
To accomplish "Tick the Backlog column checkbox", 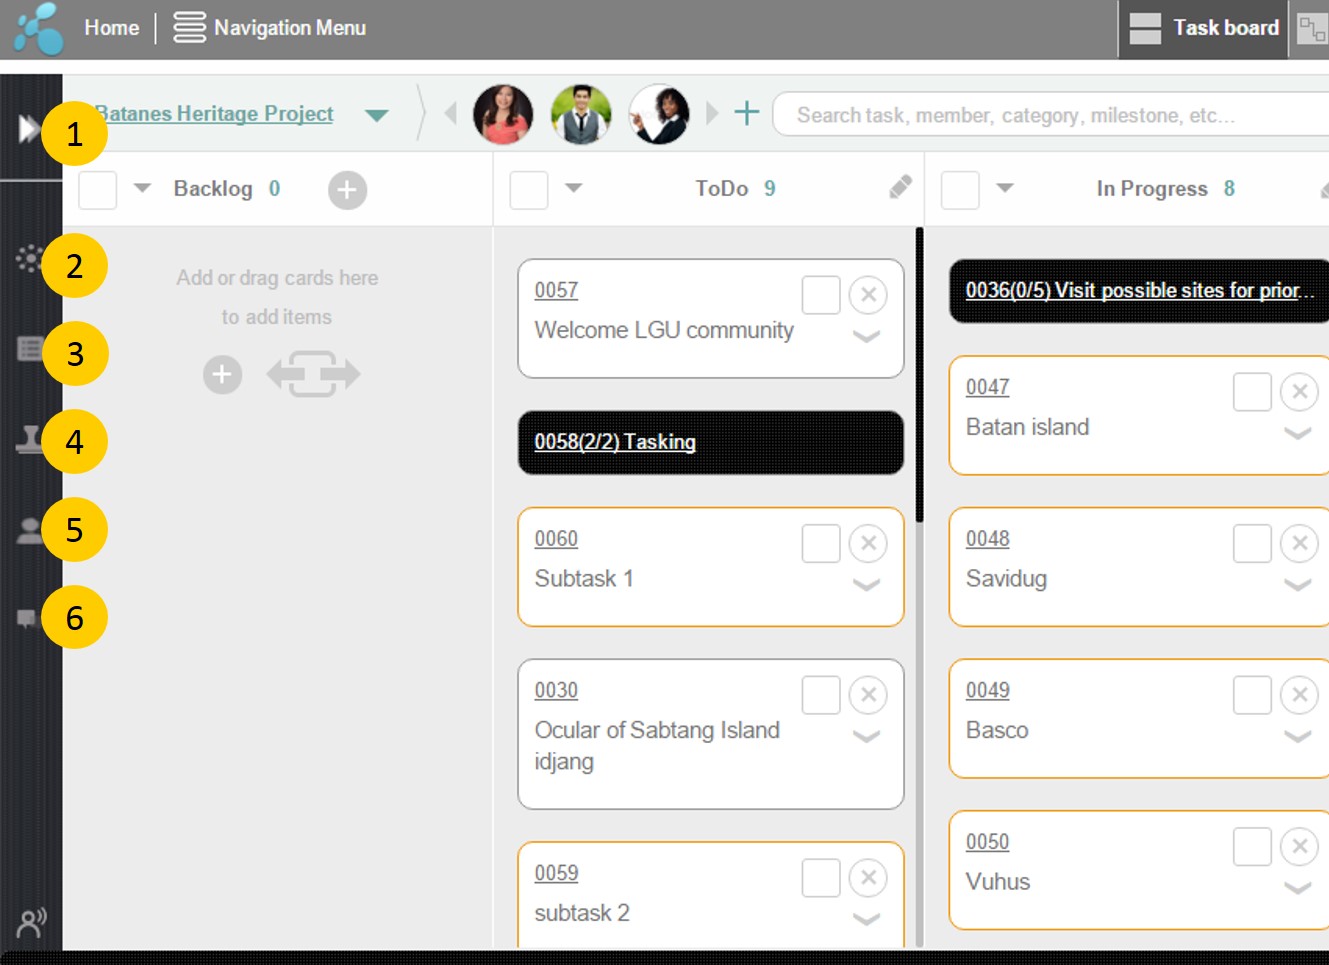I will [98, 190].
